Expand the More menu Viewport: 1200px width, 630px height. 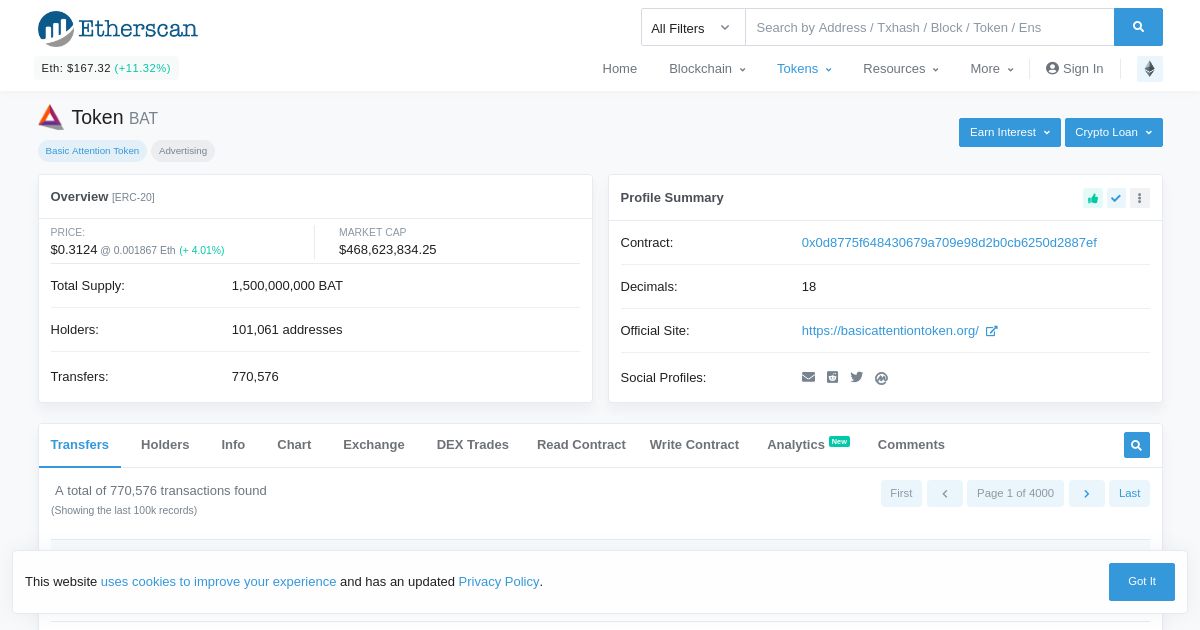coord(992,69)
